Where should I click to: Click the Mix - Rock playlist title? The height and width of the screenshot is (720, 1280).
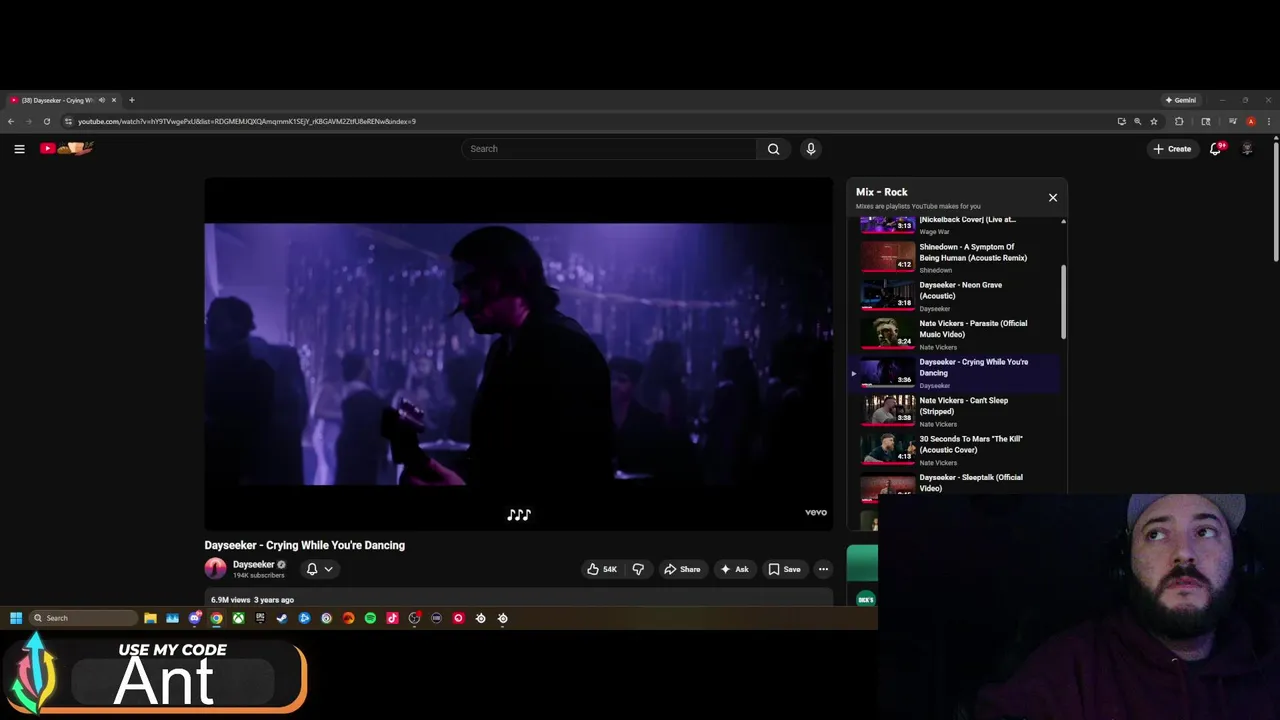[x=882, y=192]
